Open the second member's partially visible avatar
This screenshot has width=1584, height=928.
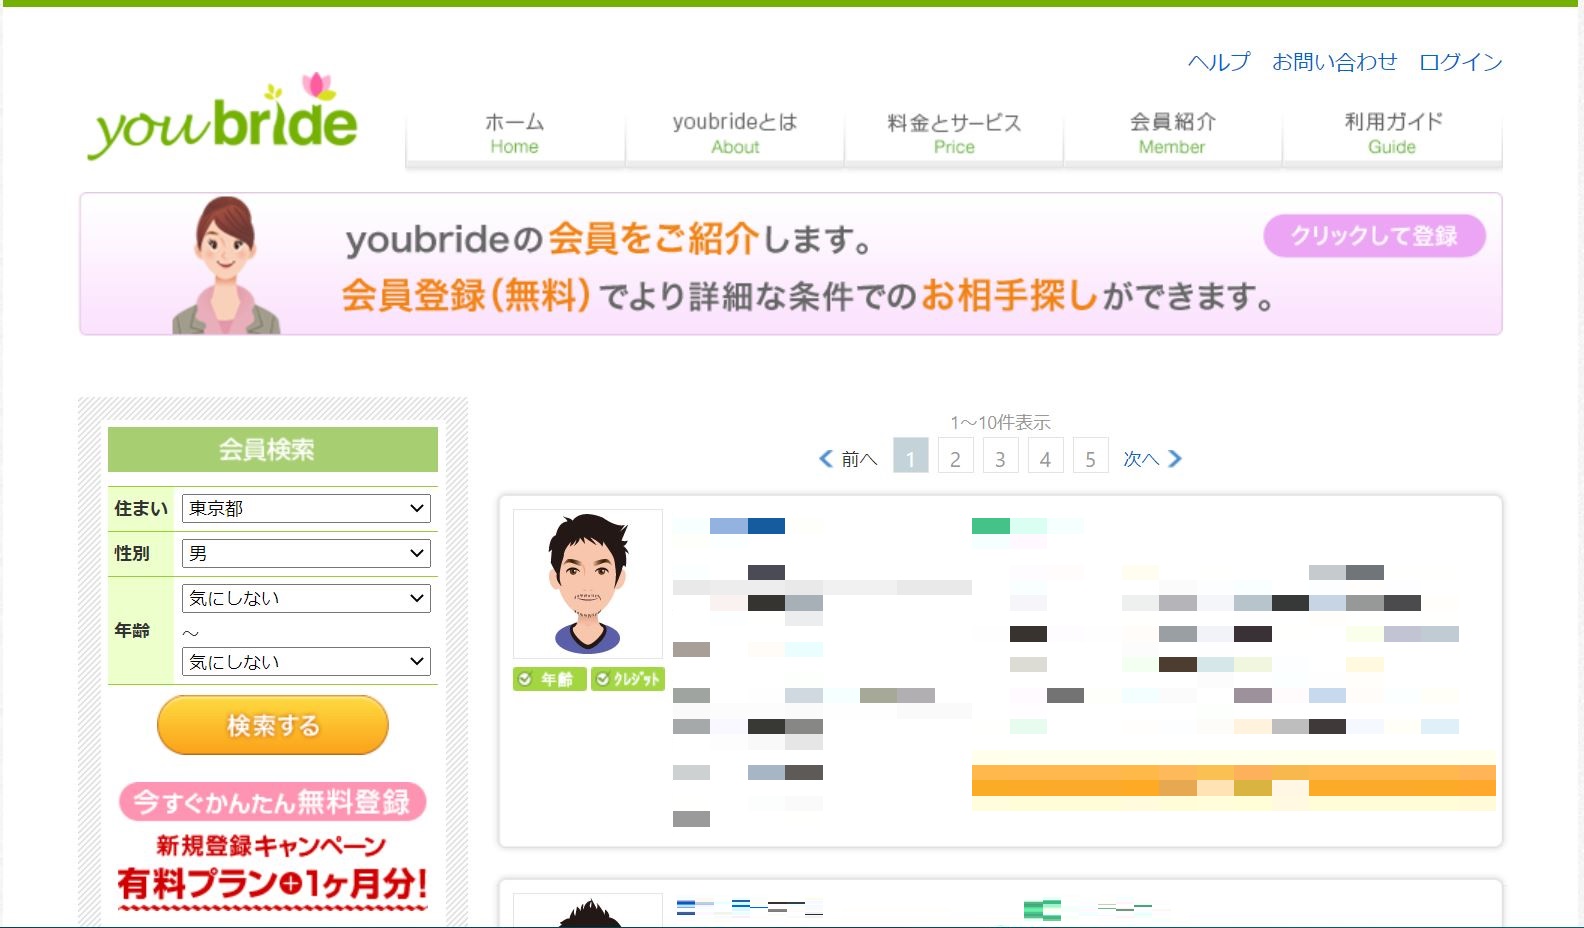point(588,910)
